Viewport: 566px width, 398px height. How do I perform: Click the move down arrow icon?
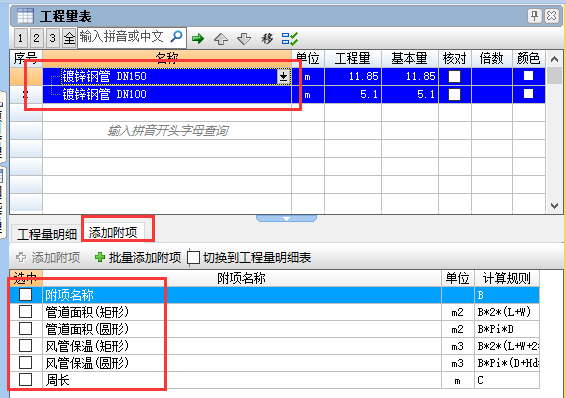[x=244, y=39]
